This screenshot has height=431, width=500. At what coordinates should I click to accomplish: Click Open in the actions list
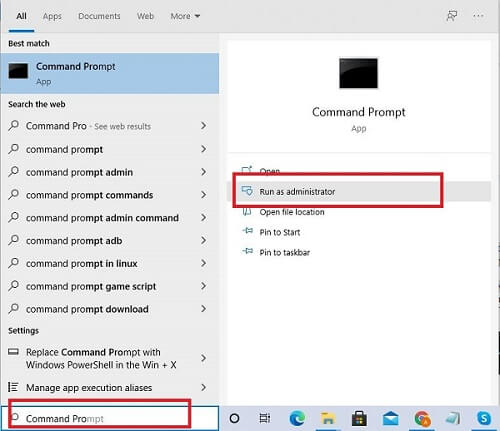coord(270,171)
